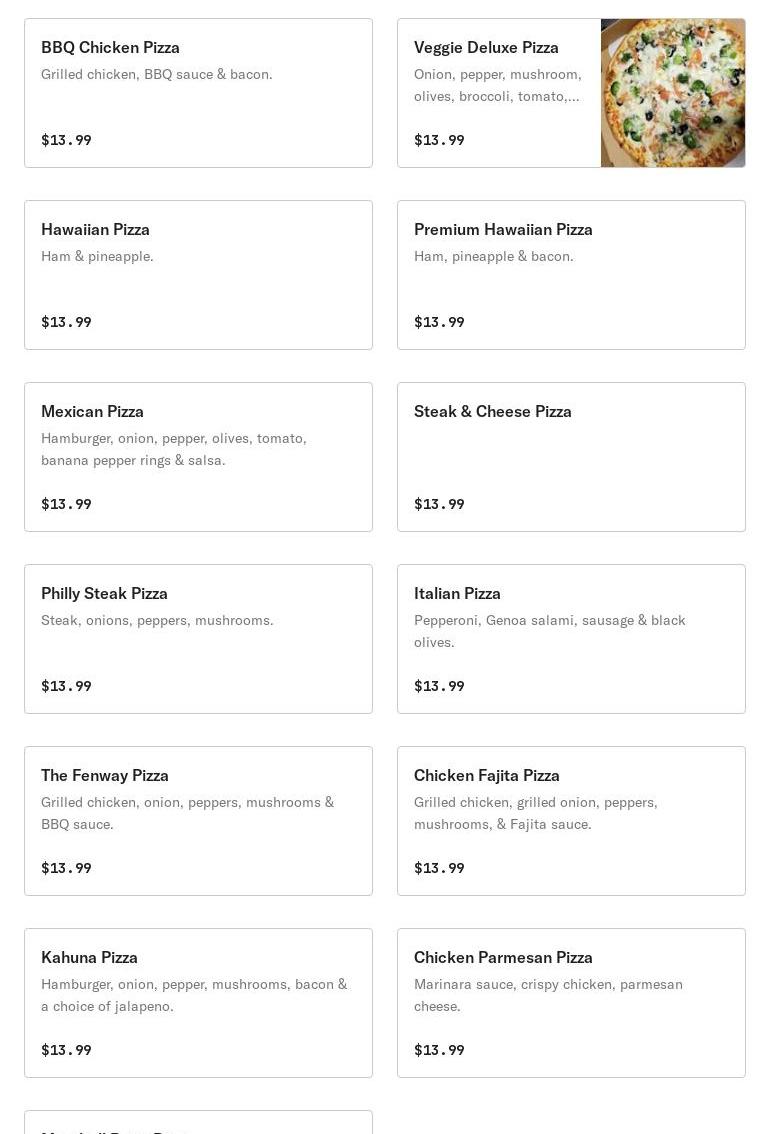Click the Chicken Parmesan Pizza $13.99 price
The height and width of the screenshot is (1134, 770).
click(439, 1050)
